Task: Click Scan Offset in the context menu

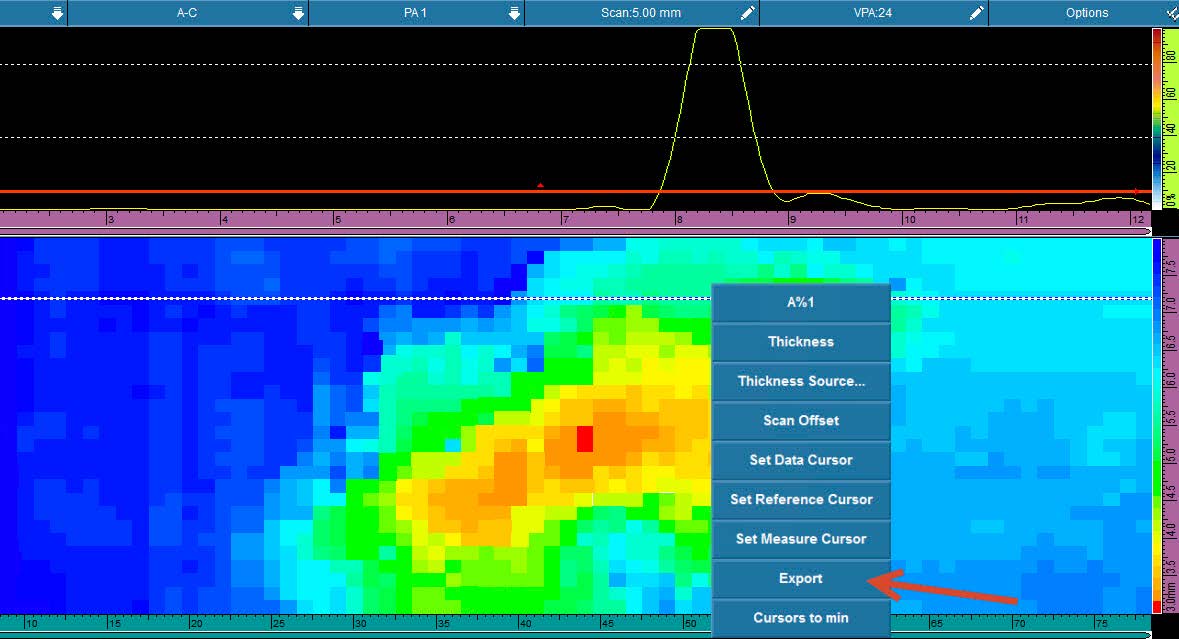Action: [800, 420]
